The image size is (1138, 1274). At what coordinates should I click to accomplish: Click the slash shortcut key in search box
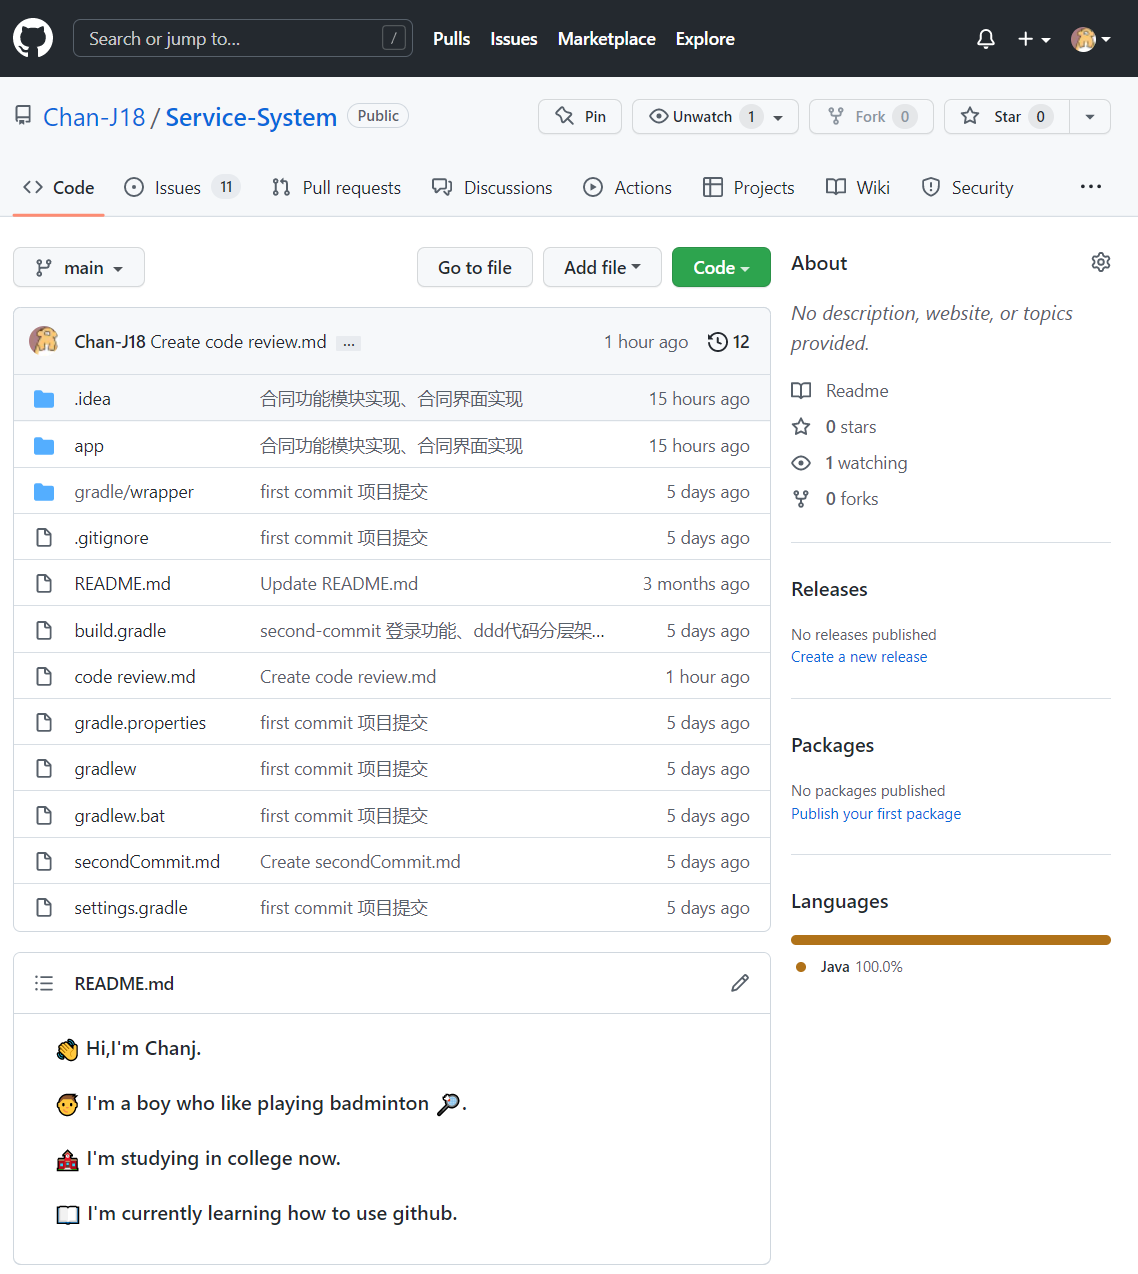tap(394, 39)
